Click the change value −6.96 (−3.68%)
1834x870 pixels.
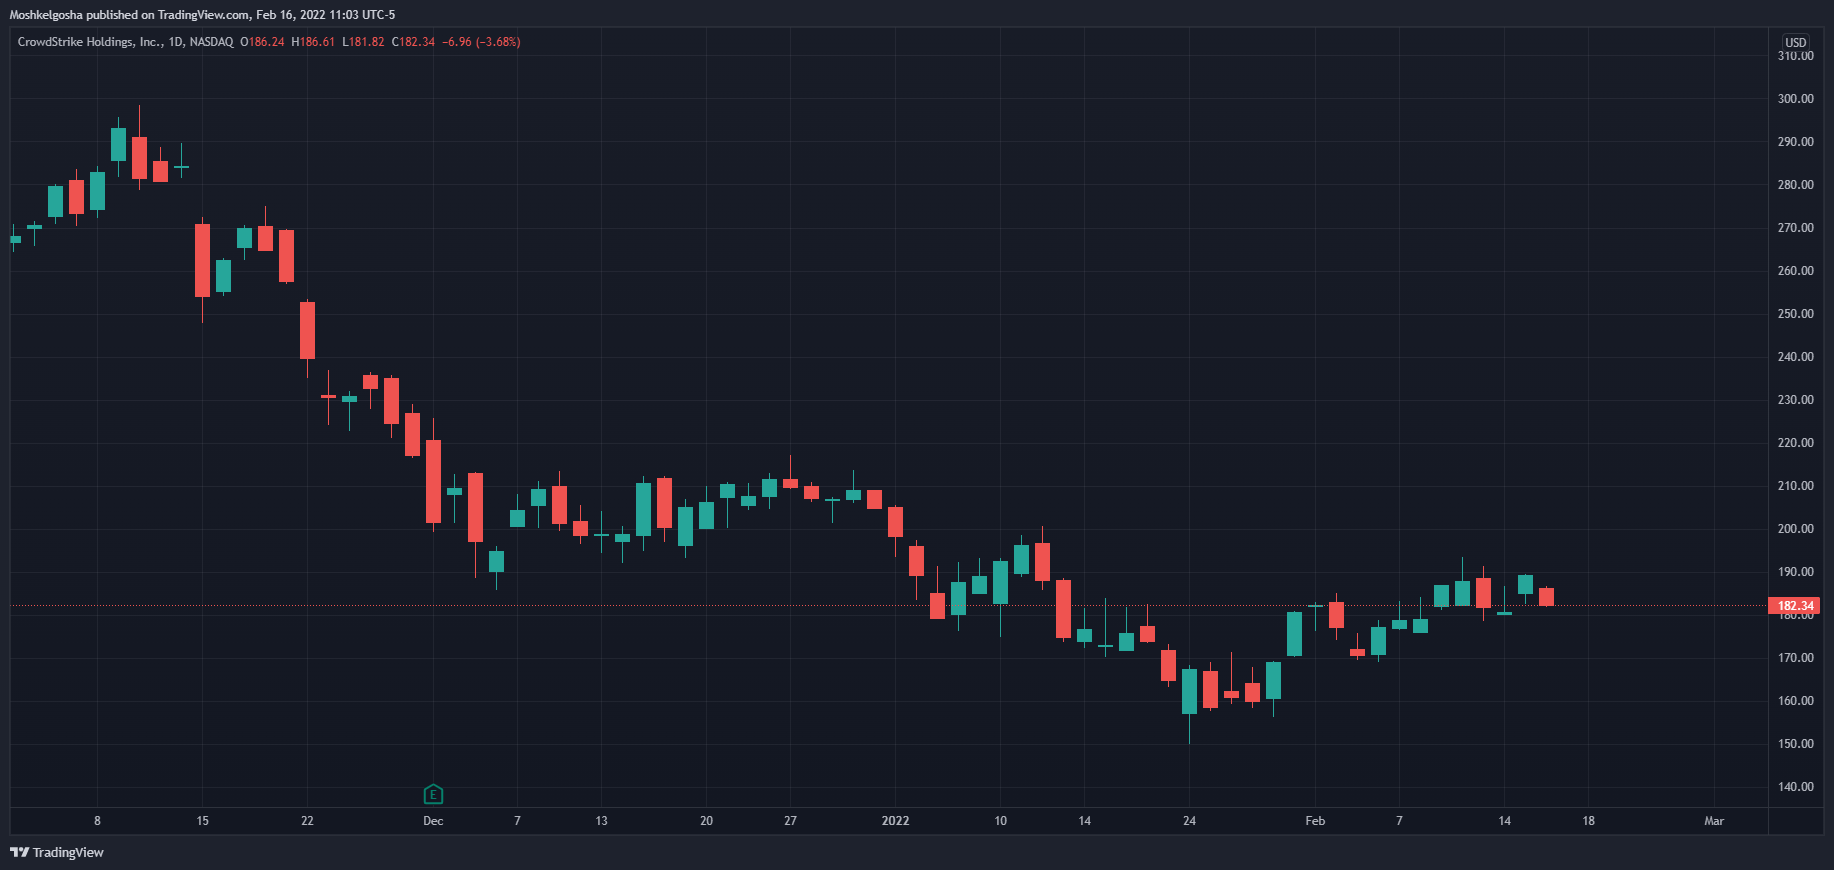(x=481, y=42)
